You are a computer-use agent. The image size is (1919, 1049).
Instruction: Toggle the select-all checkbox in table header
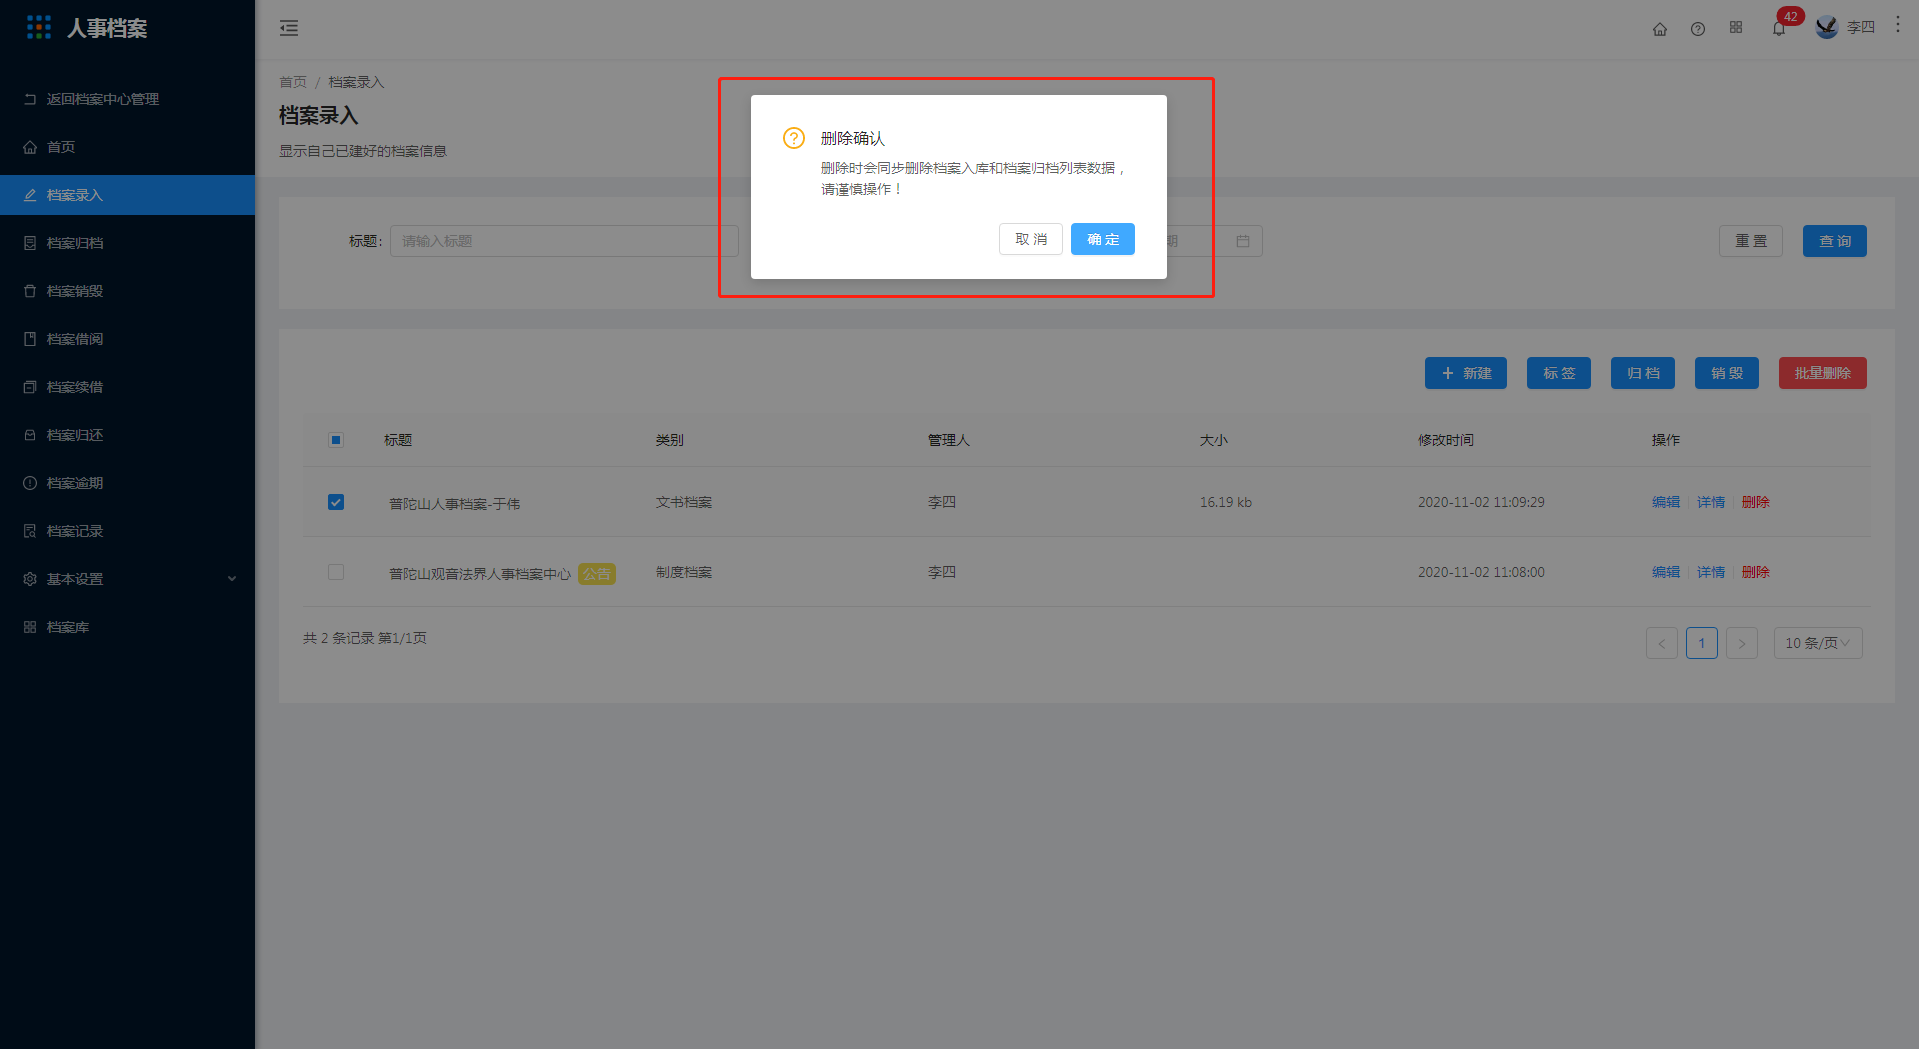(336, 440)
